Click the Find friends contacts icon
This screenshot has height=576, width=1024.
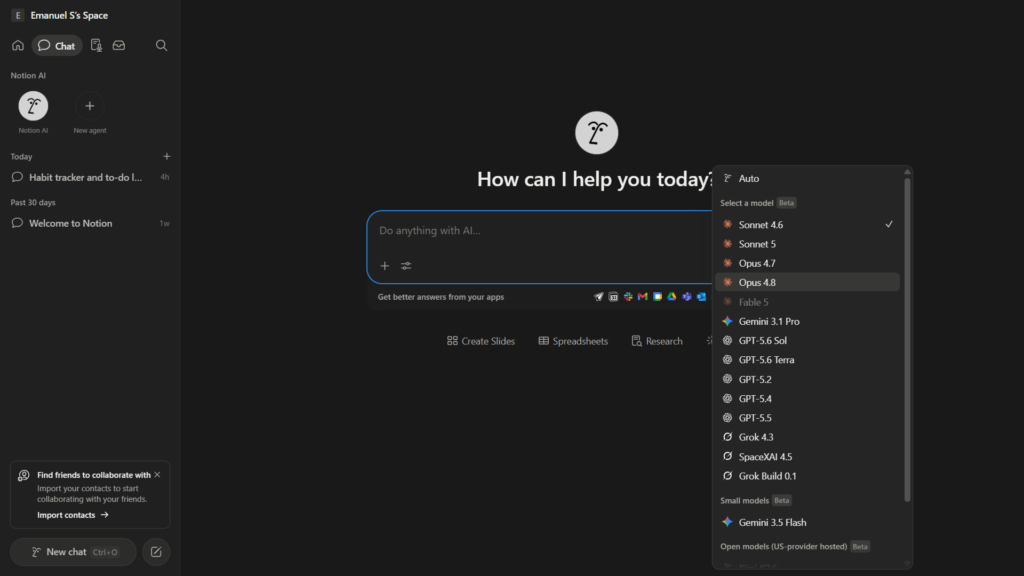24,475
